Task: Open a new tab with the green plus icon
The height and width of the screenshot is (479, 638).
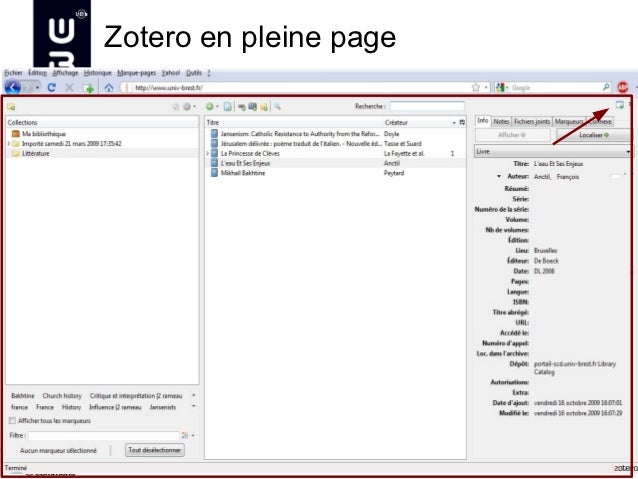Action: tap(88, 88)
